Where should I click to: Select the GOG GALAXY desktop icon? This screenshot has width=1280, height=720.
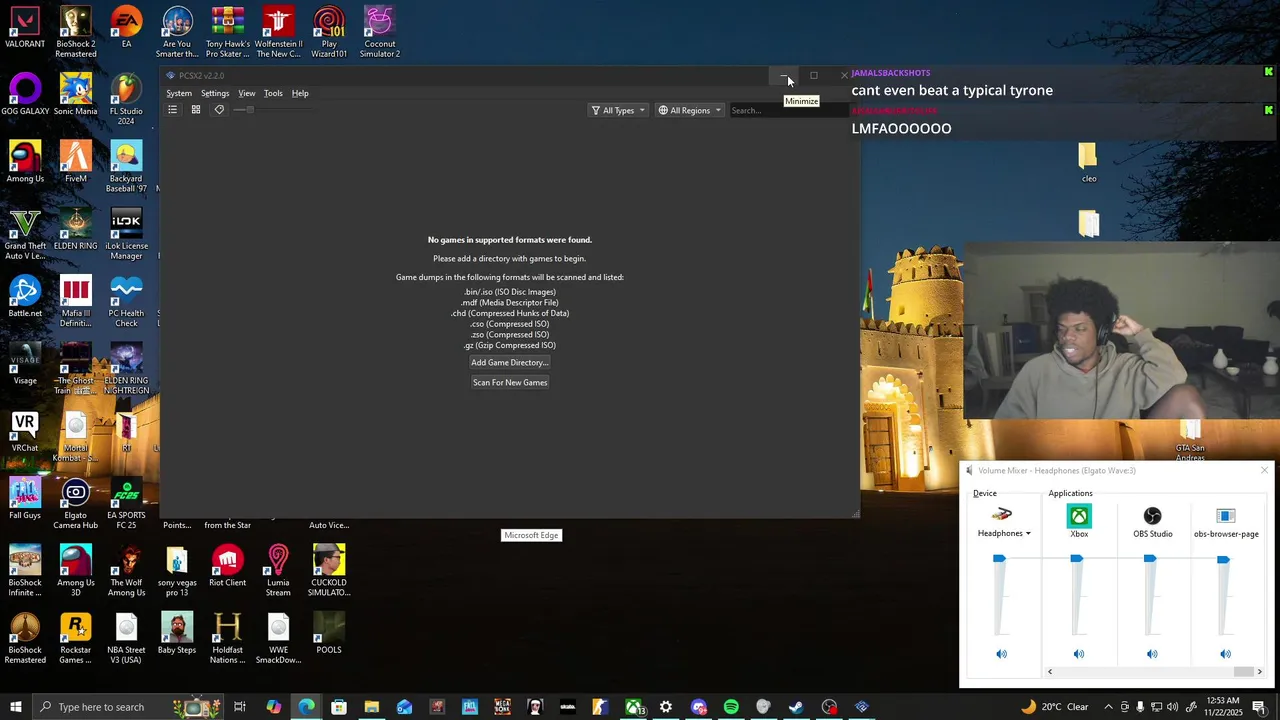25,95
